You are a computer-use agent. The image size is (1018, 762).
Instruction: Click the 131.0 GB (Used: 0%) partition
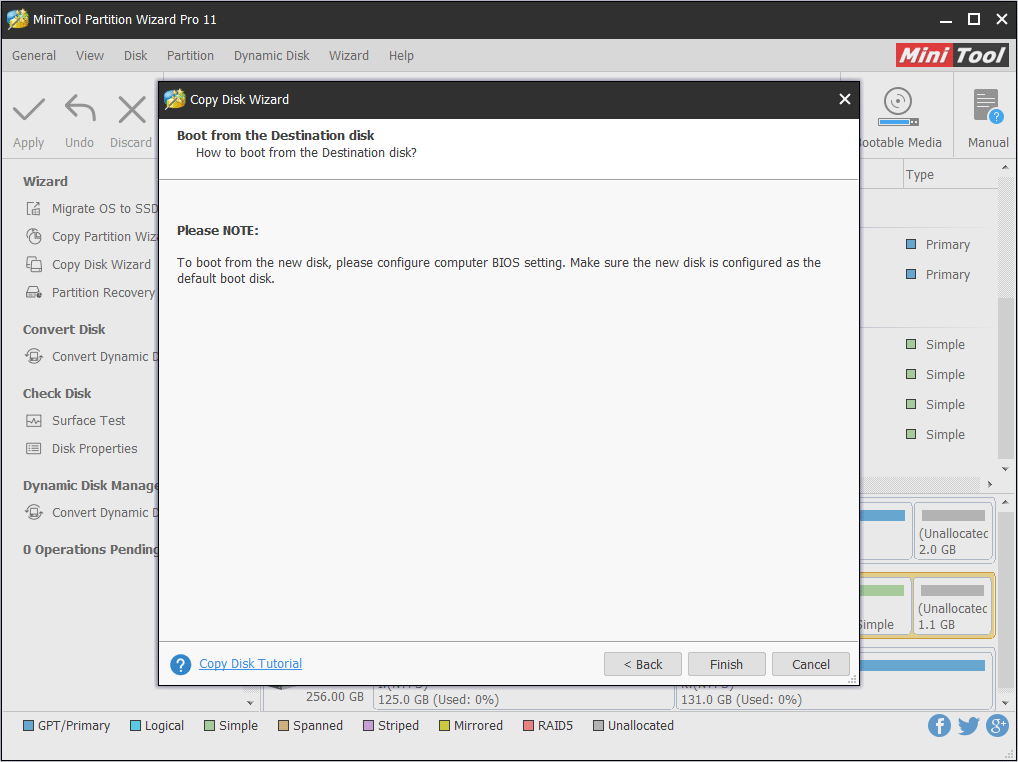click(741, 700)
